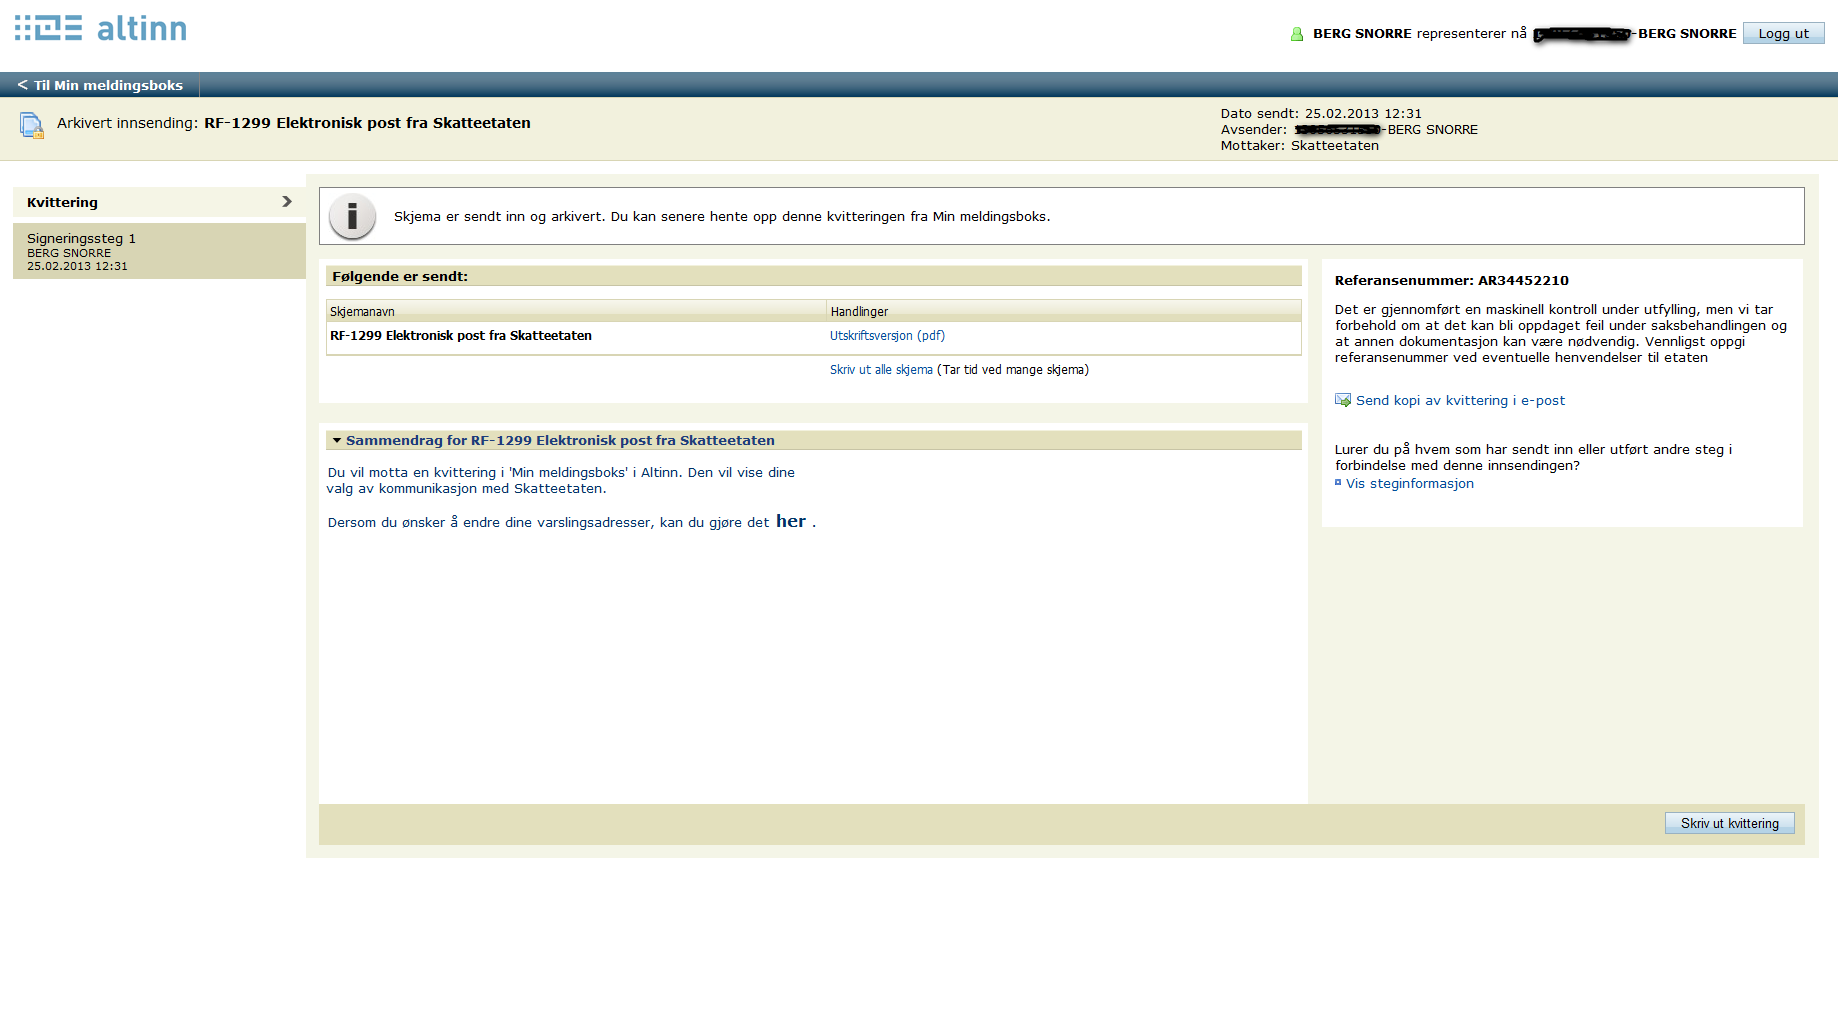
Task: Click the archived submission document icon
Action: [31, 125]
